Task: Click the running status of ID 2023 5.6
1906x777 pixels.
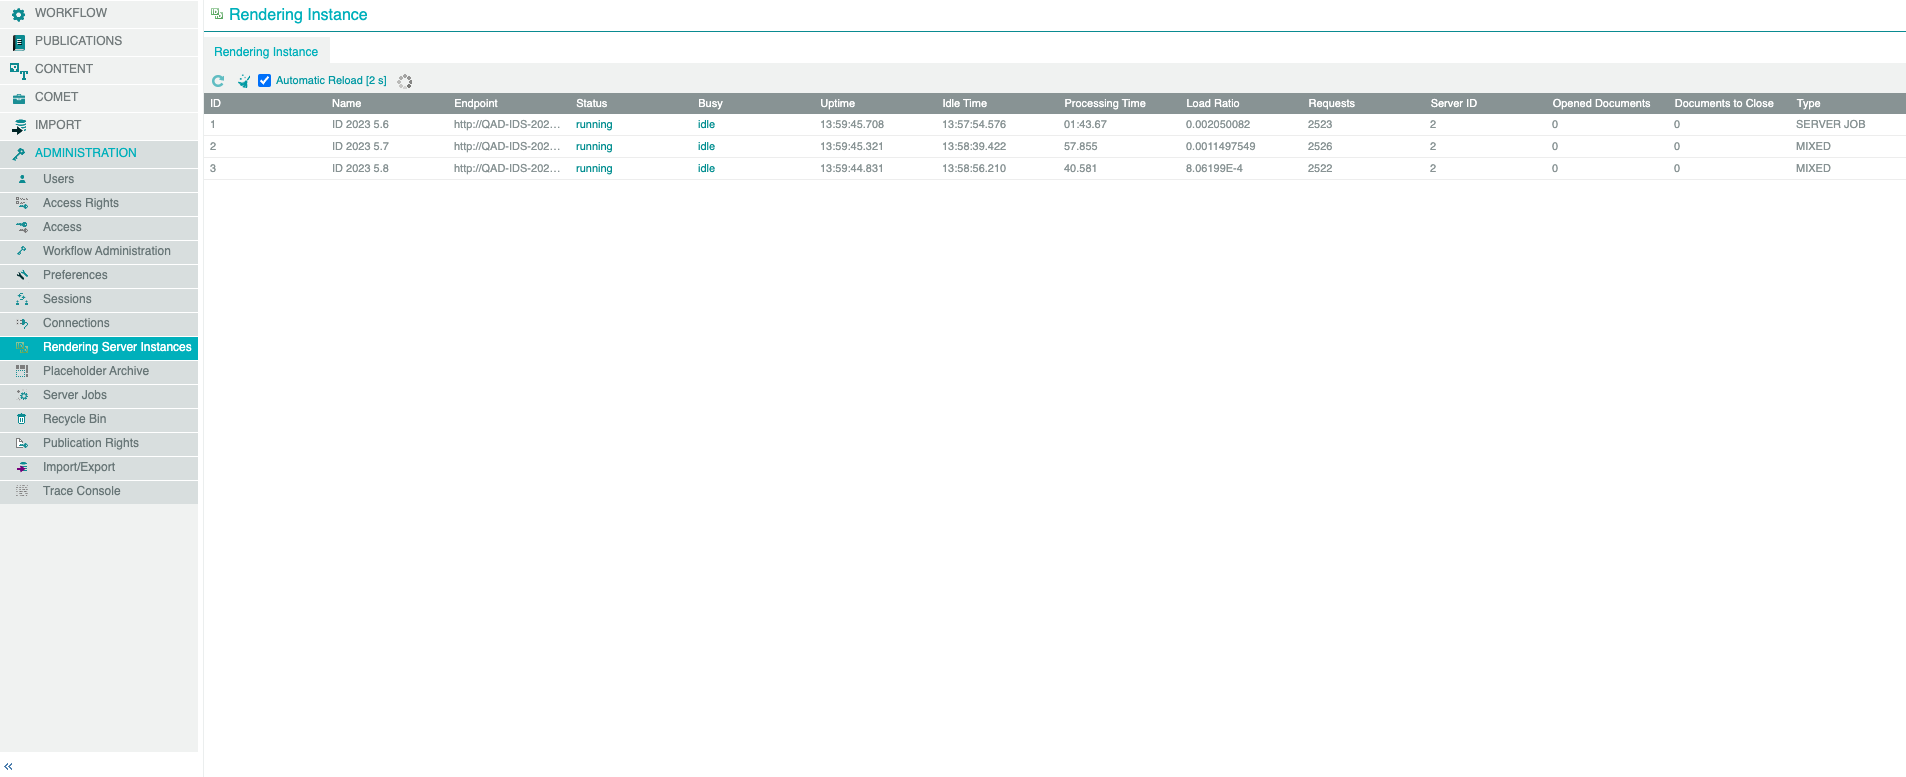Action: (x=594, y=125)
